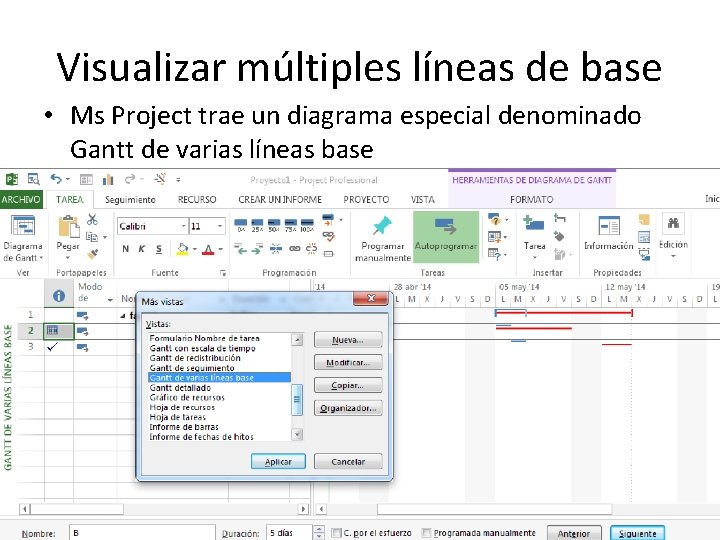The width and height of the screenshot is (720, 540).
Task: Click the Cut scissors icon
Action: click(92, 219)
